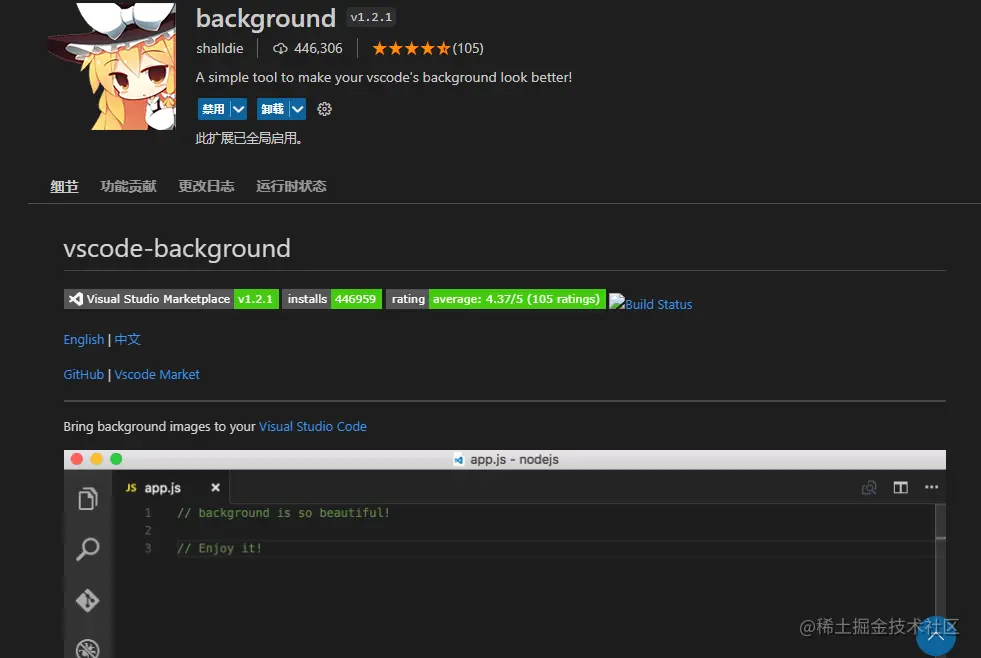The image size is (981, 658).
Task: Click the Source Control git icon in preview sidebar
Action: coord(88,600)
